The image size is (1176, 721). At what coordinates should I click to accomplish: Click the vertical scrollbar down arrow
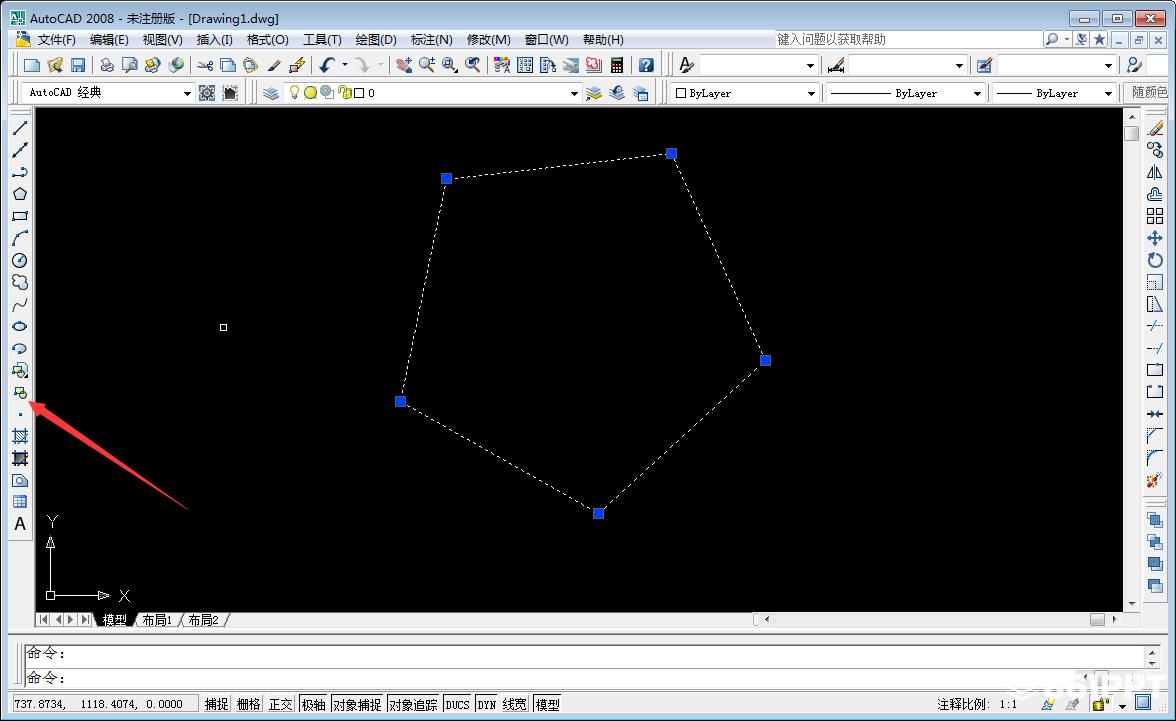(x=1132, y=603)
